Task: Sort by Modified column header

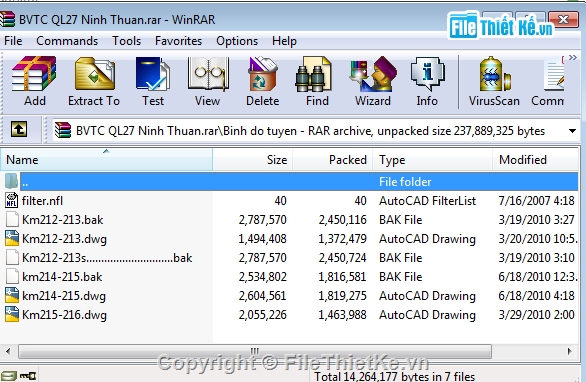Action: [535, 160]
